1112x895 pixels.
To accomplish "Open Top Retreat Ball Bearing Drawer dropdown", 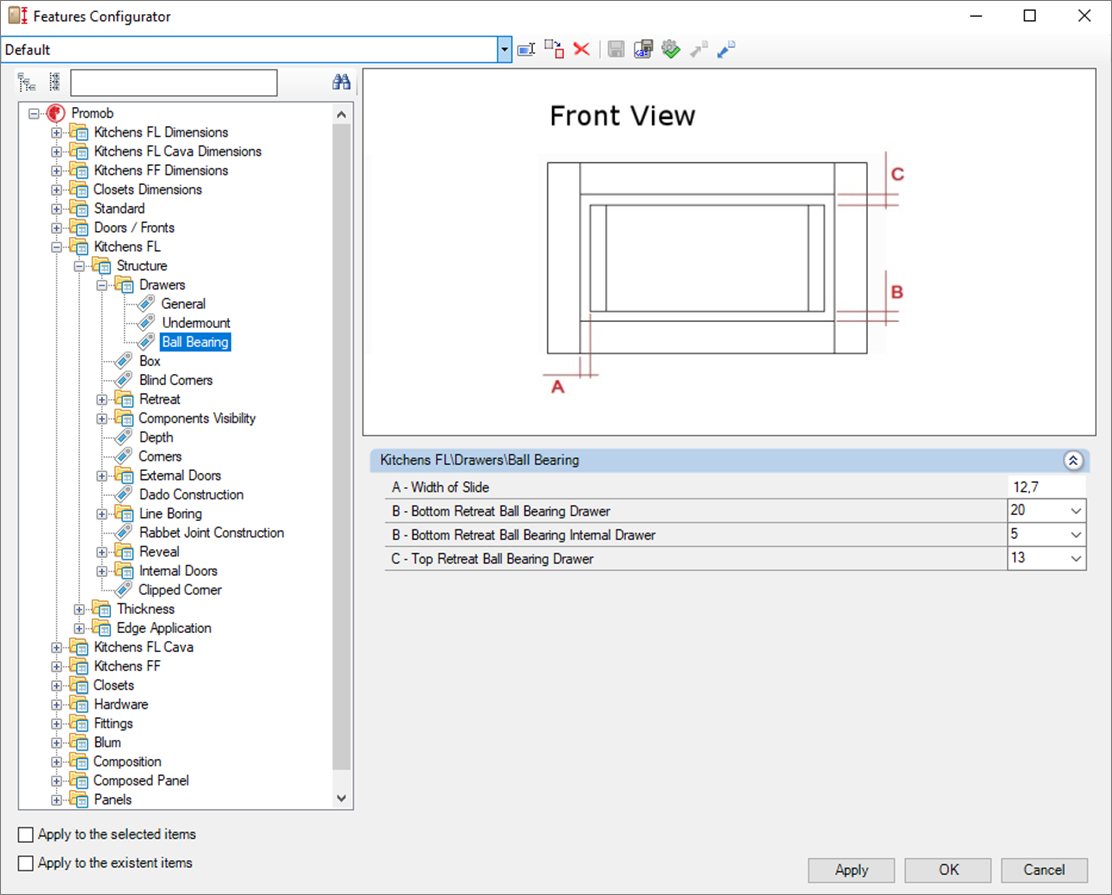I will coord(1076,559).
